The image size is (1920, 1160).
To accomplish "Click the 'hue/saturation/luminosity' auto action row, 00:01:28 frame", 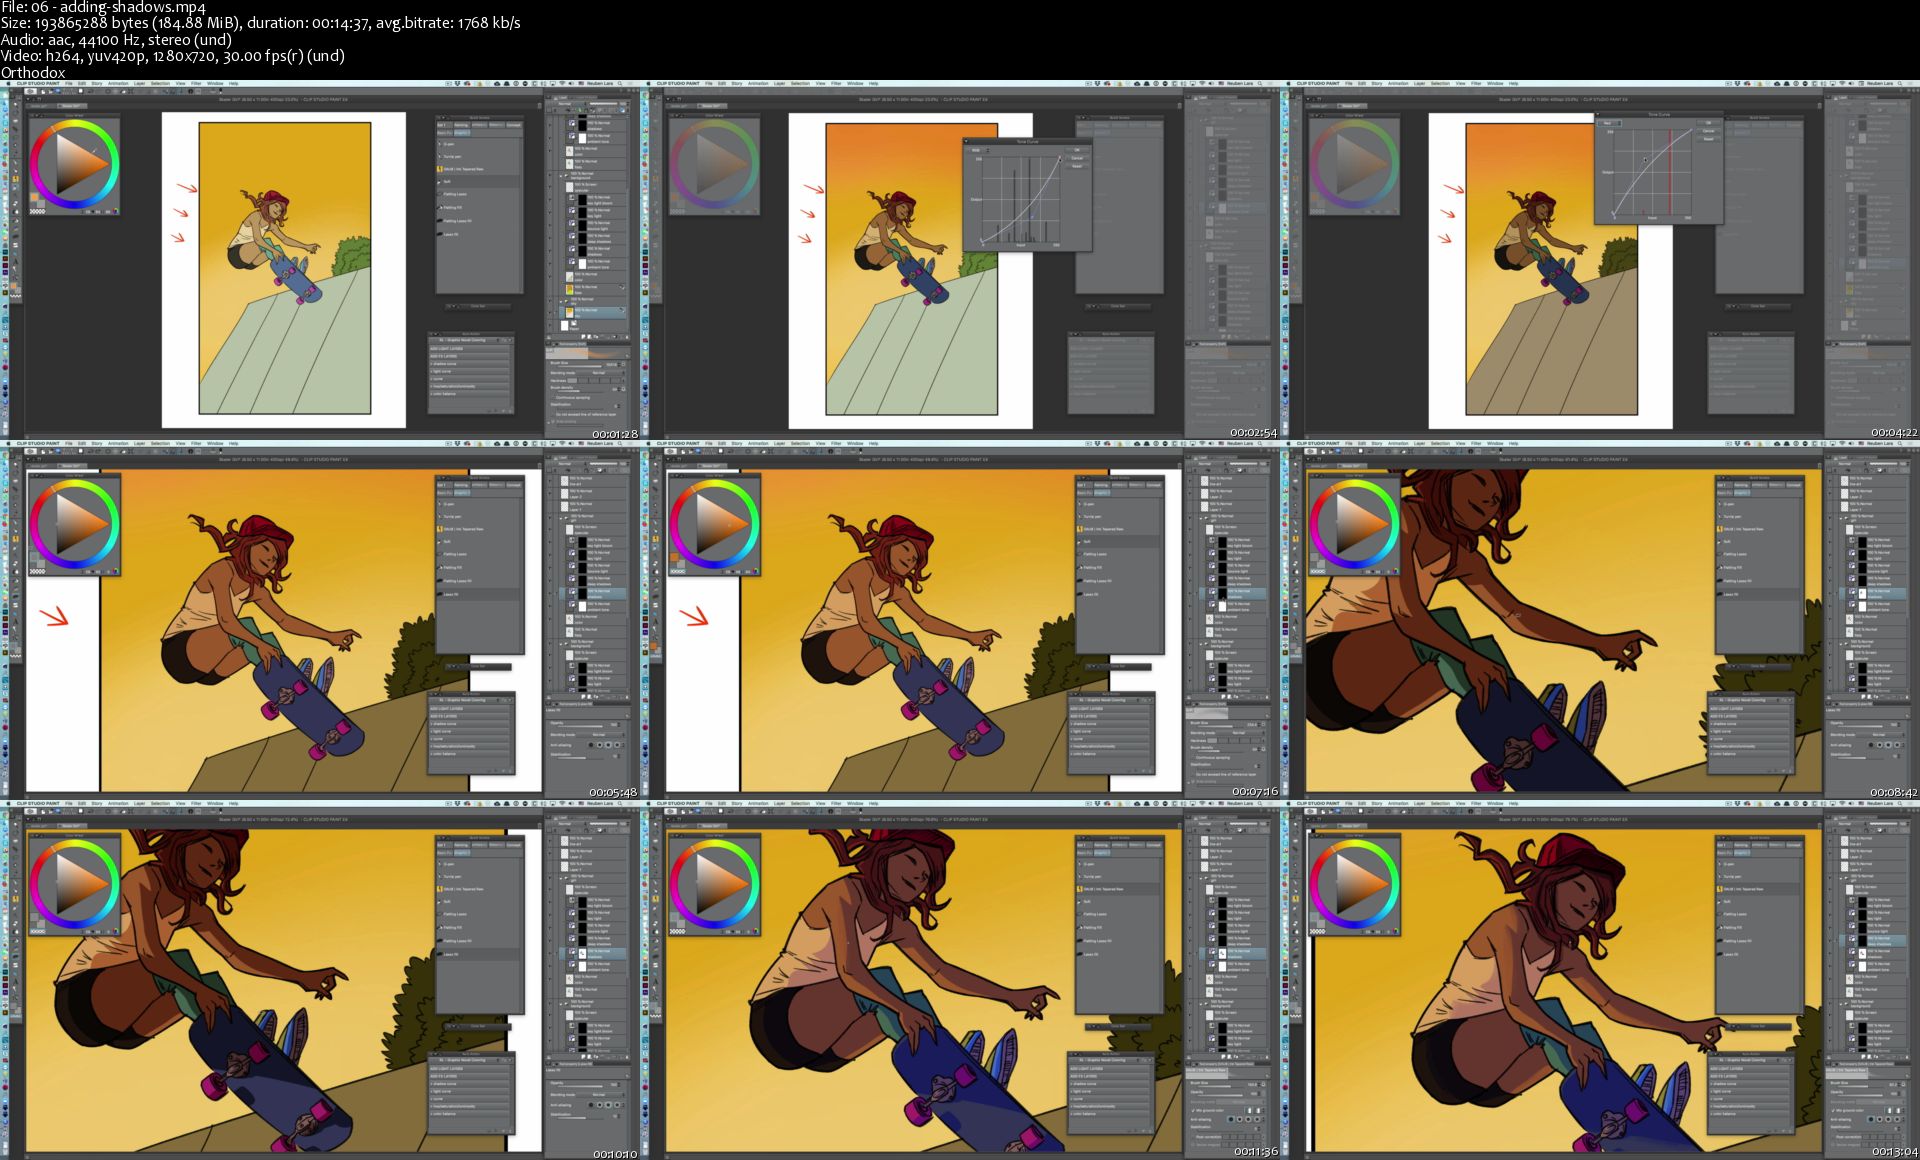I will [469, 386].
